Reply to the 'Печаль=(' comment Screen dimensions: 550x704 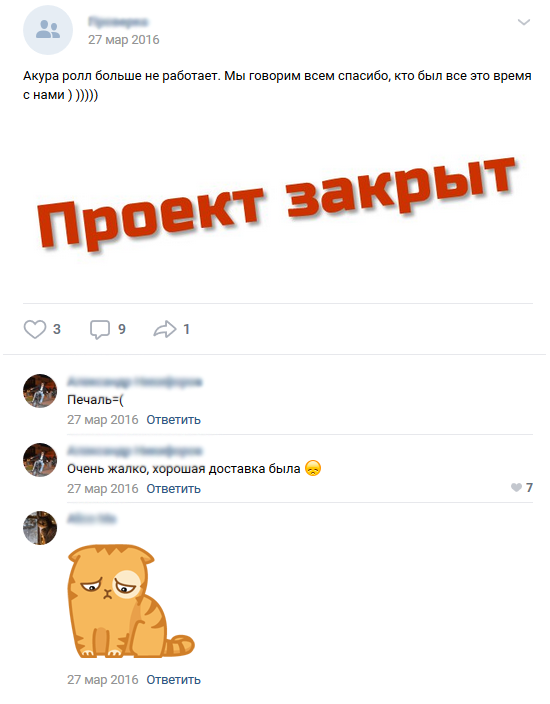(173, 420)
